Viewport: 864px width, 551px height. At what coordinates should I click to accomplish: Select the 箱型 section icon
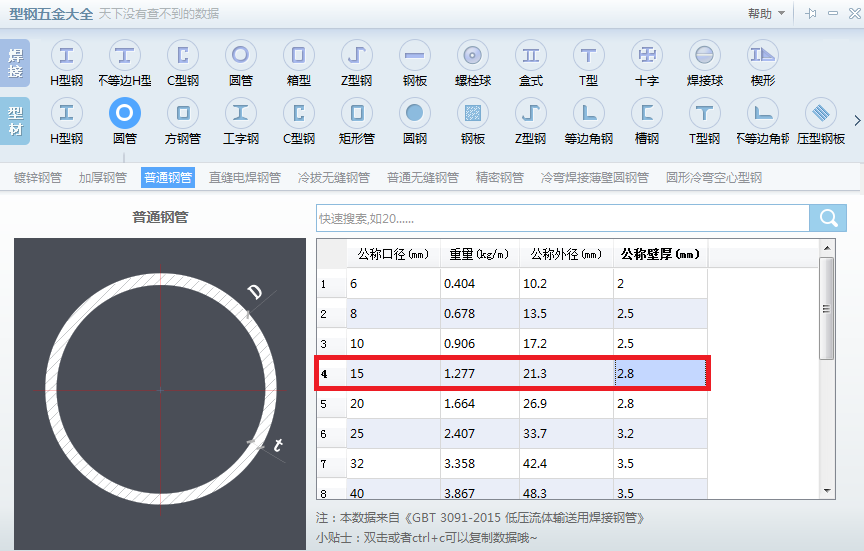pyautogui.click(x=299, y=56)
